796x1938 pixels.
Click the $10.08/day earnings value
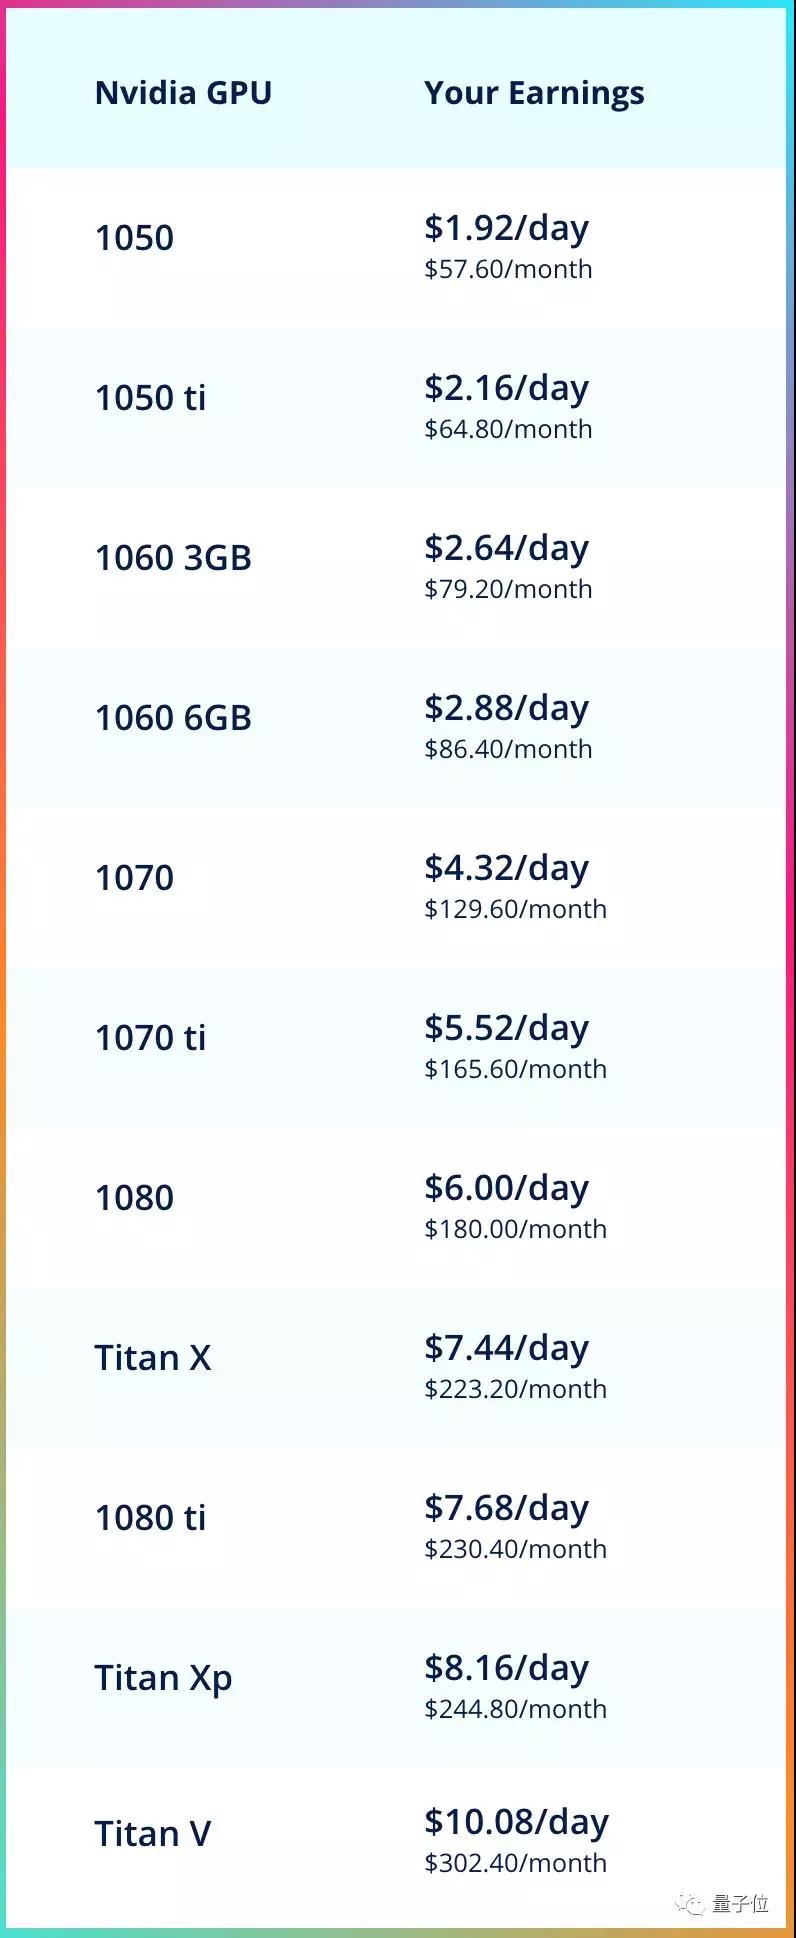coord(517,1823)
